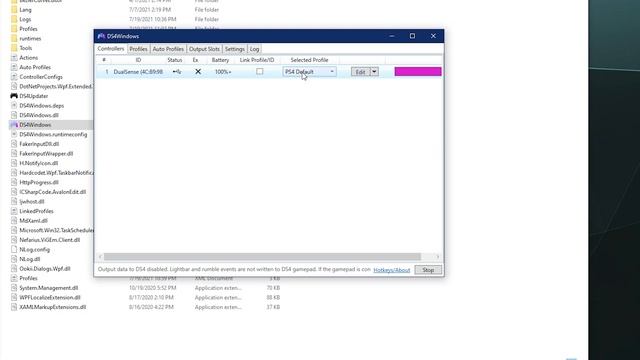Click the System.Management.dll file icon

pos(14,288)
